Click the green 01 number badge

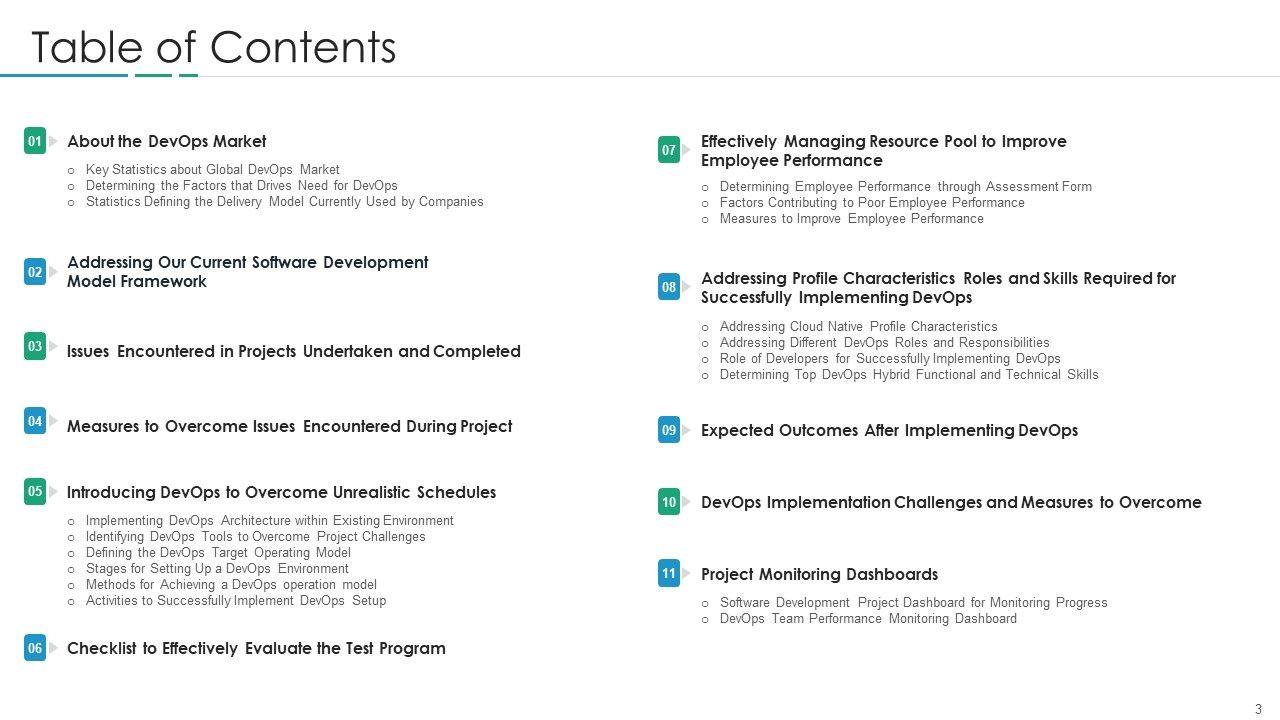pyautogui.click(x=35, y=141)
